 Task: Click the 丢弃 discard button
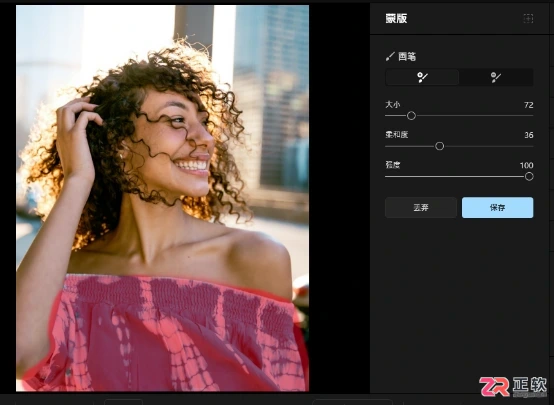click(421, 207)
